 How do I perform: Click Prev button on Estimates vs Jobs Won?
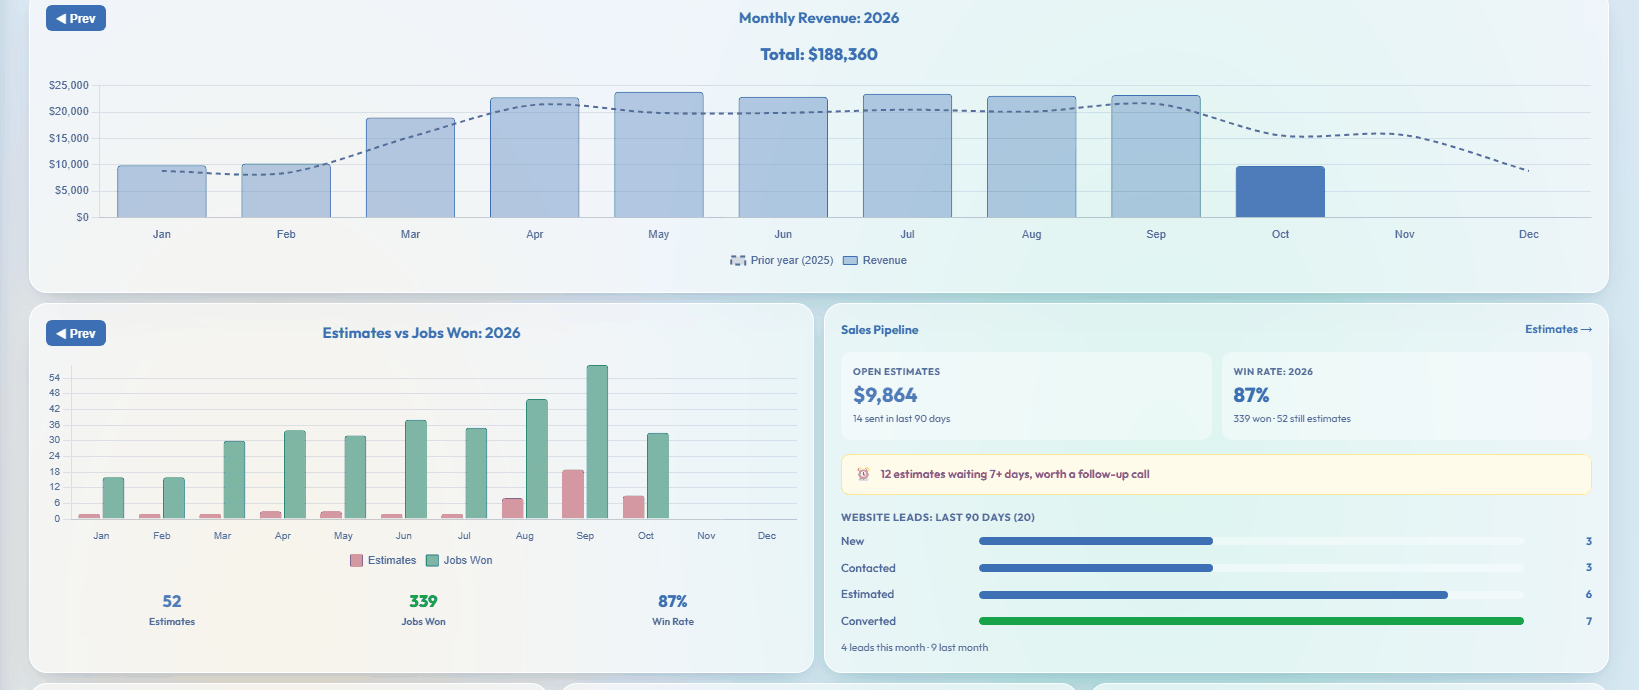pyautogui.click(x=76, y=333)
